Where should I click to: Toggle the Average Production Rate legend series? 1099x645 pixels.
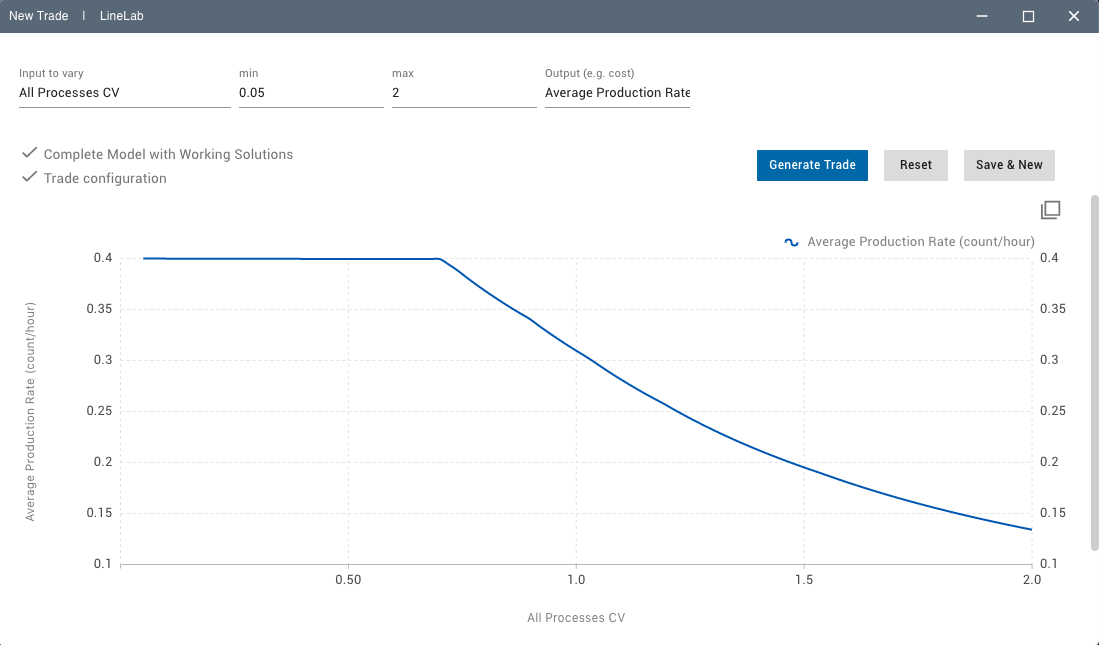point(920,242)
